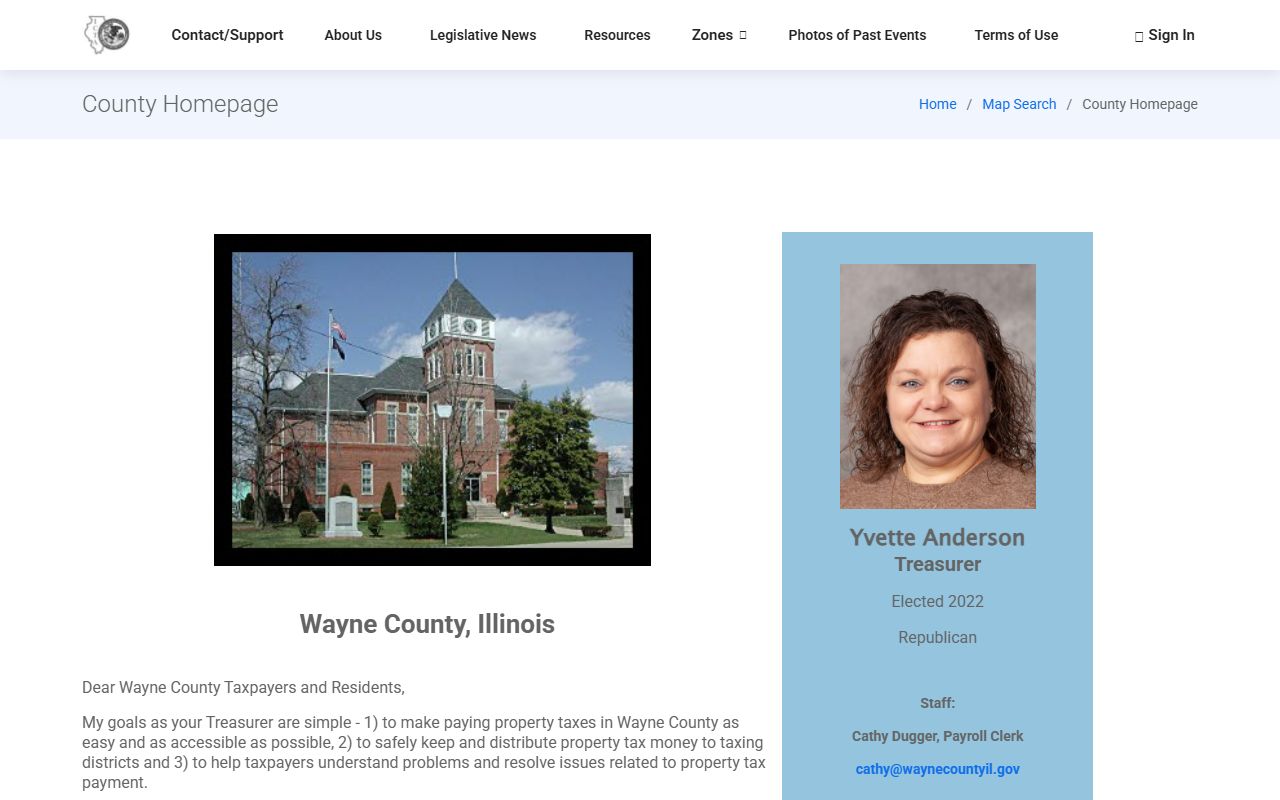Click the Illinois treasurers association logo
This screenshot has width=1280, height=800.
pos(107,35)
